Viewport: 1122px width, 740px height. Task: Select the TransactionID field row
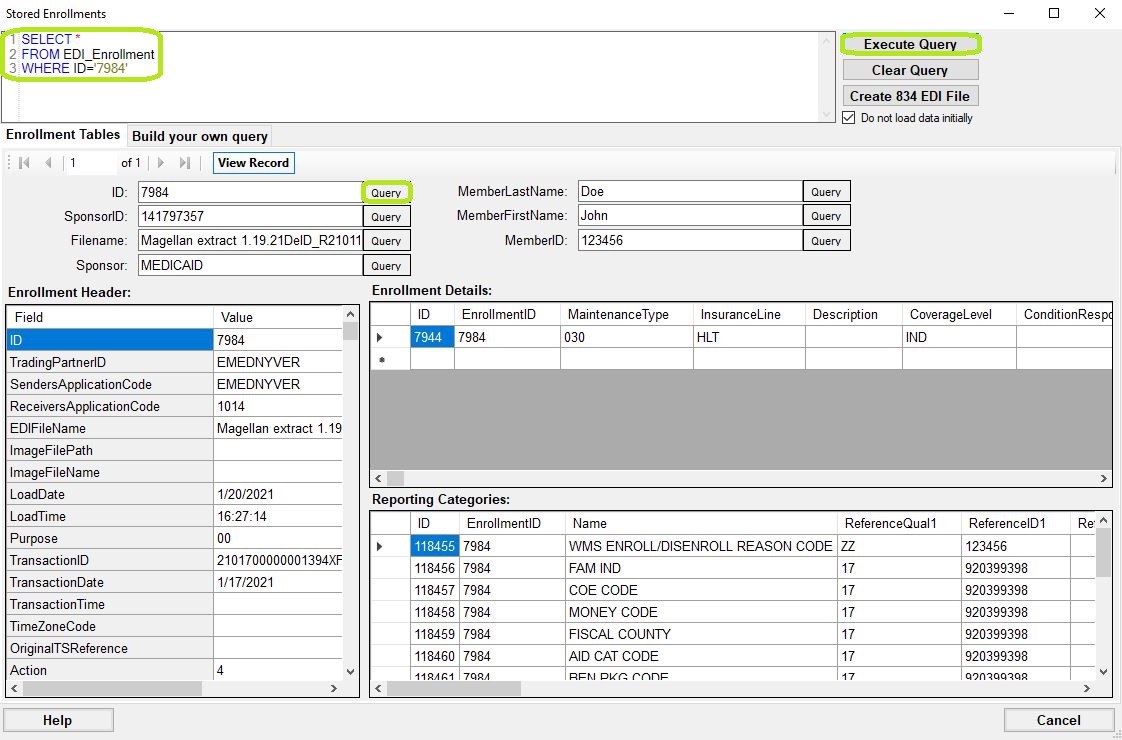pos(174,560)
